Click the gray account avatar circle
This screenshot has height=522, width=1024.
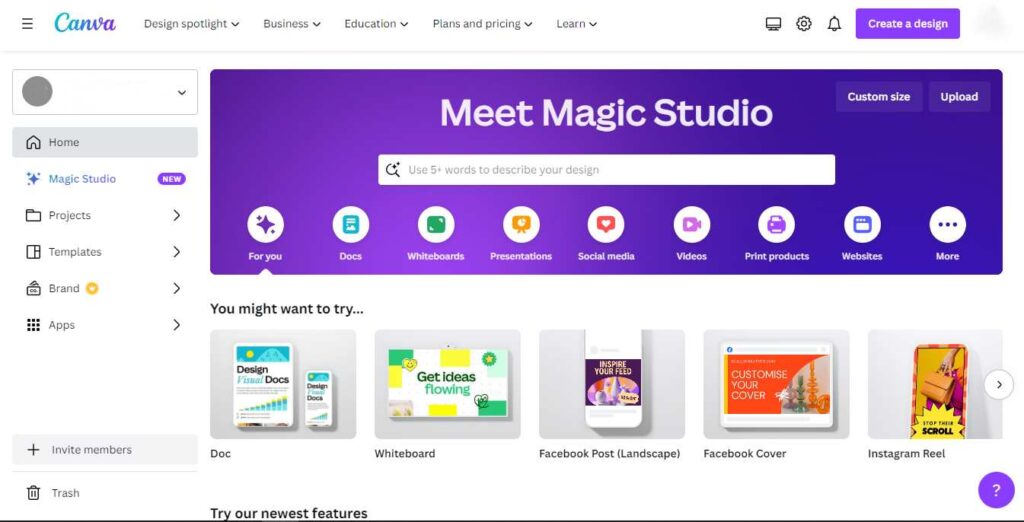pyautogui.click(x=37, y=91)
